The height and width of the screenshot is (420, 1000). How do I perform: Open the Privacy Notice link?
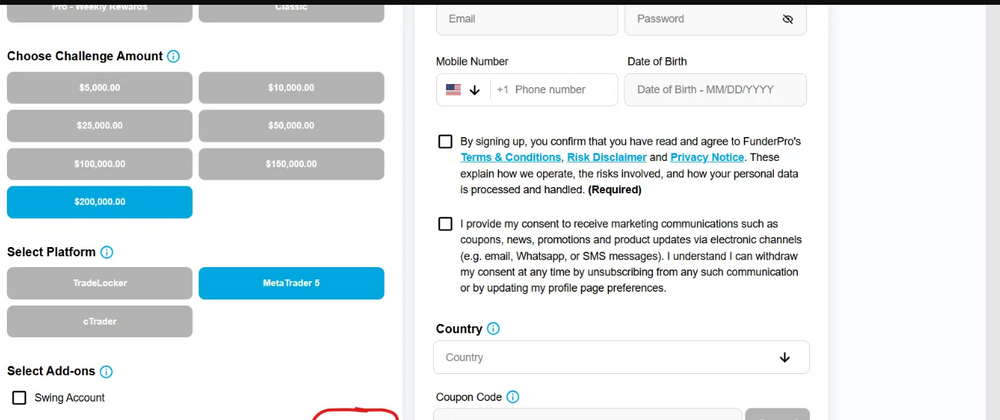(x=707, y=158)
